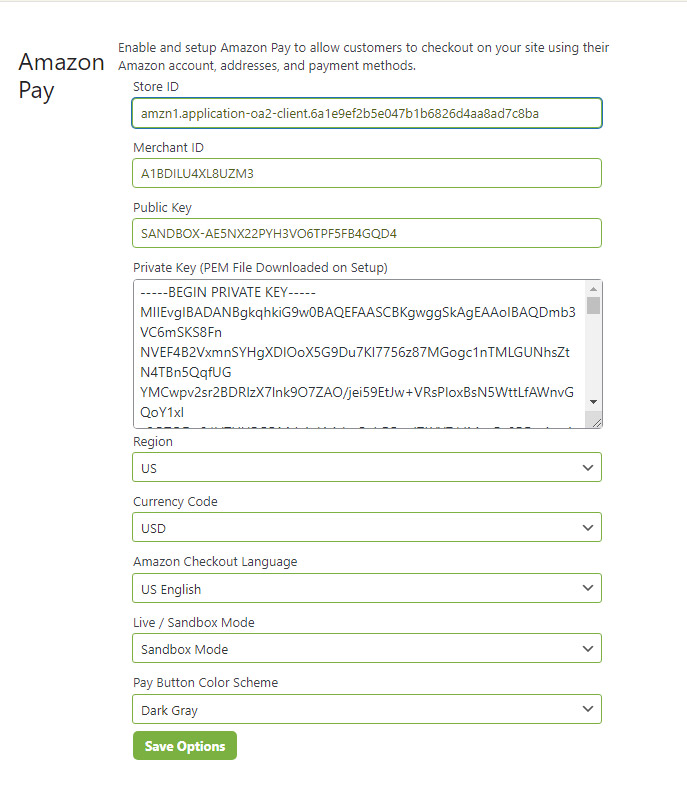
Task: Expand the Currency Code dropdown
Action: 366,527
